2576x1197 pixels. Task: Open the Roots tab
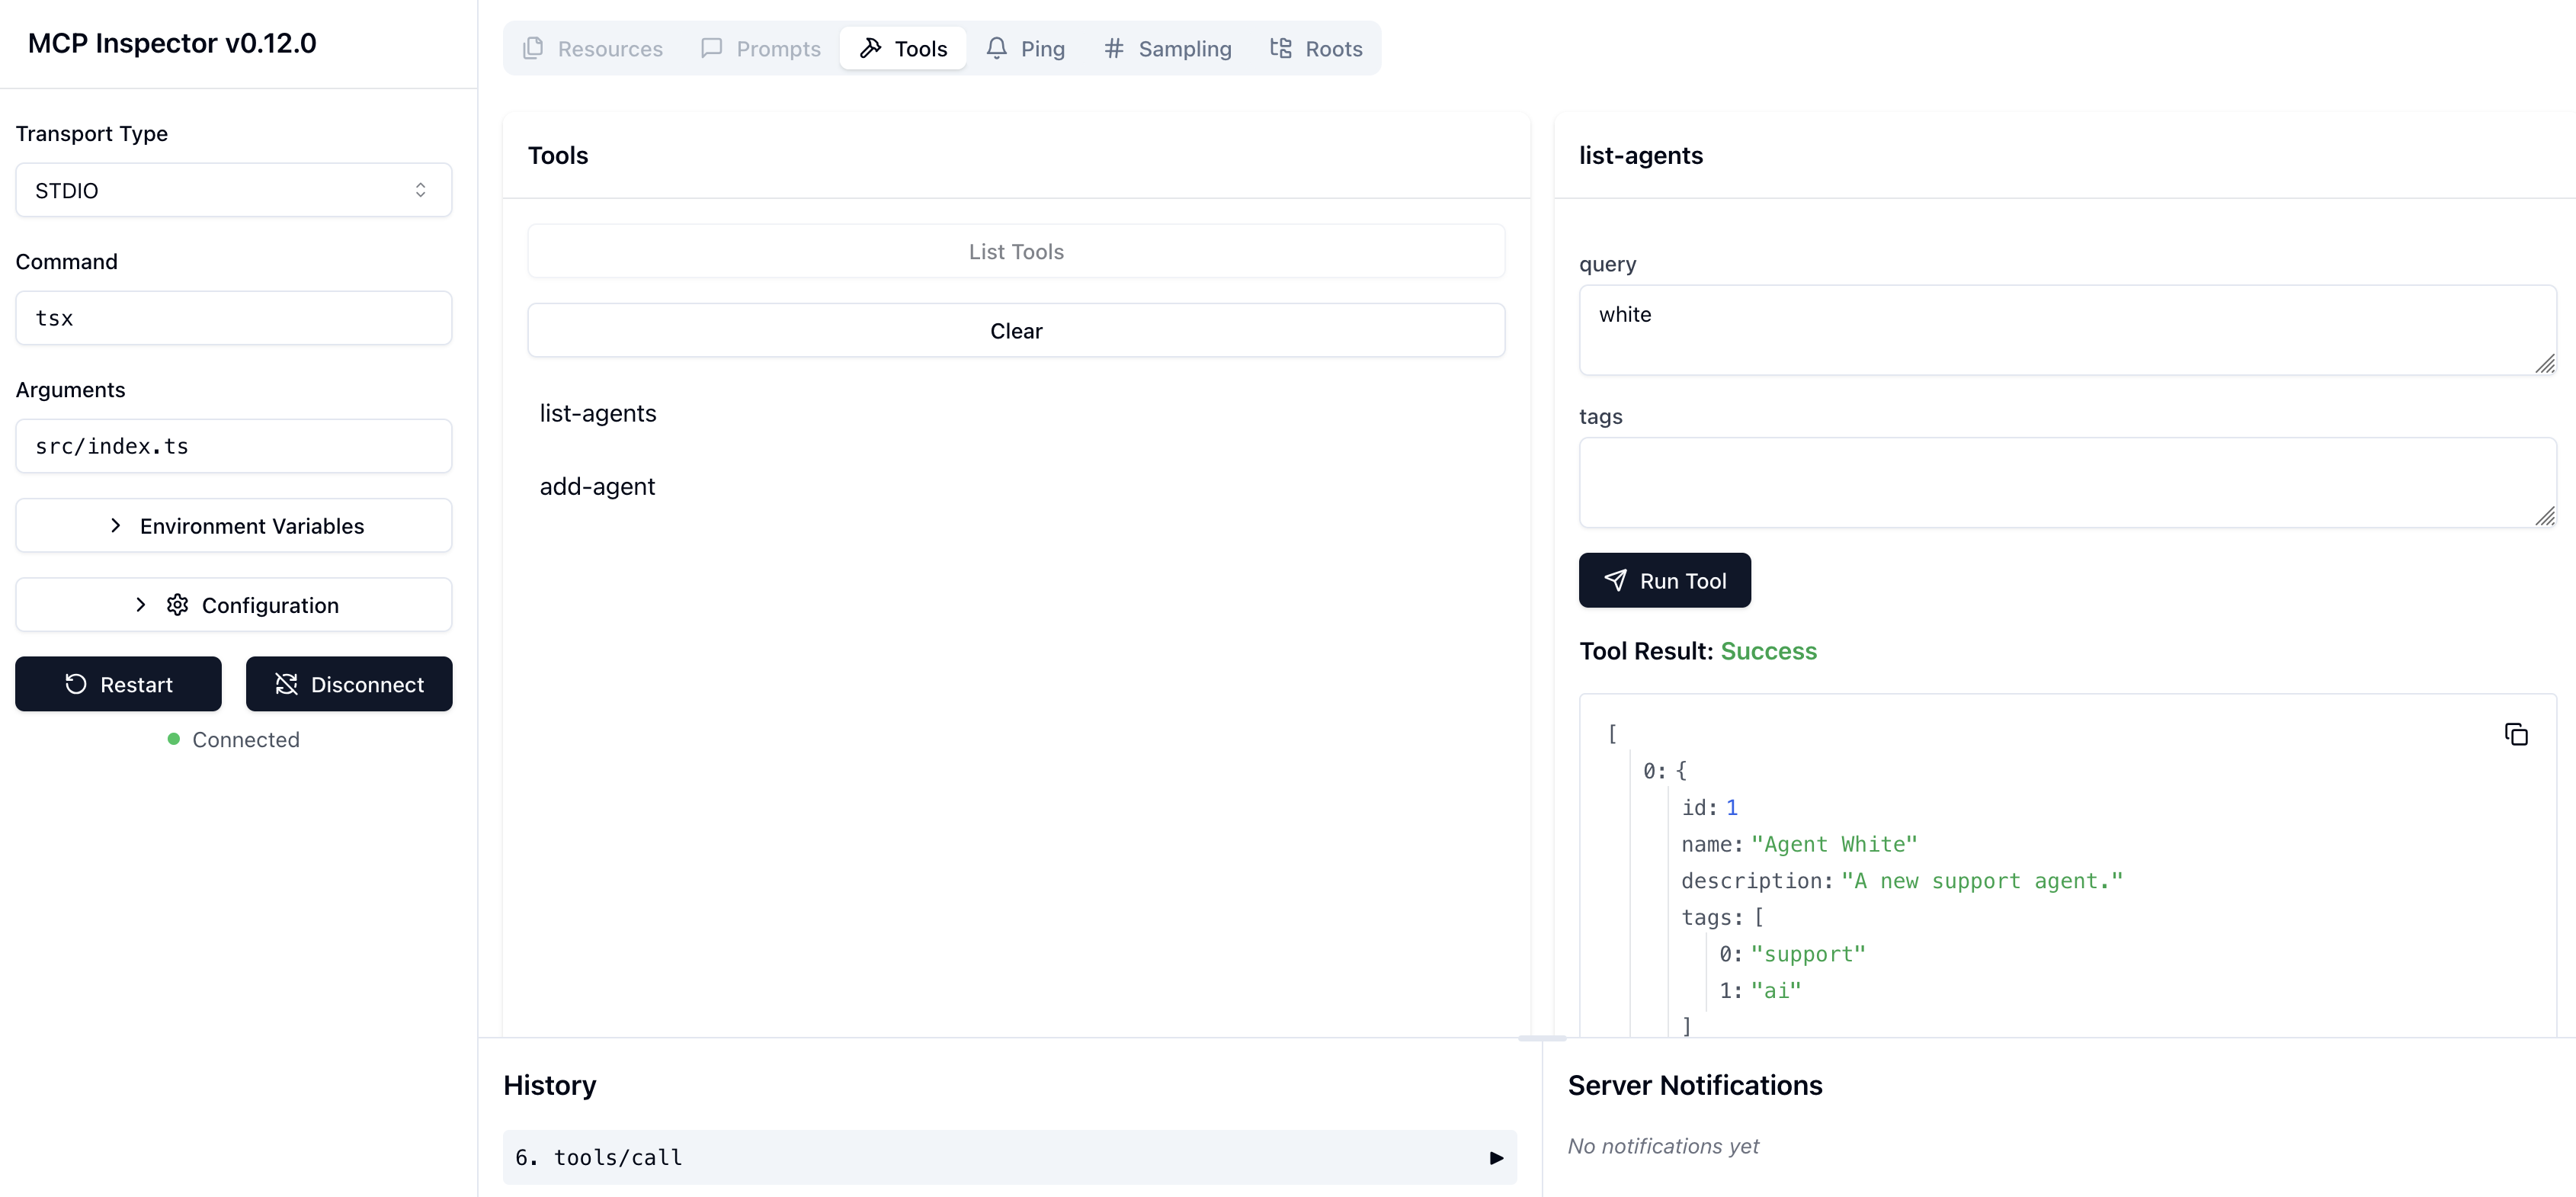tap(1316, 48)
